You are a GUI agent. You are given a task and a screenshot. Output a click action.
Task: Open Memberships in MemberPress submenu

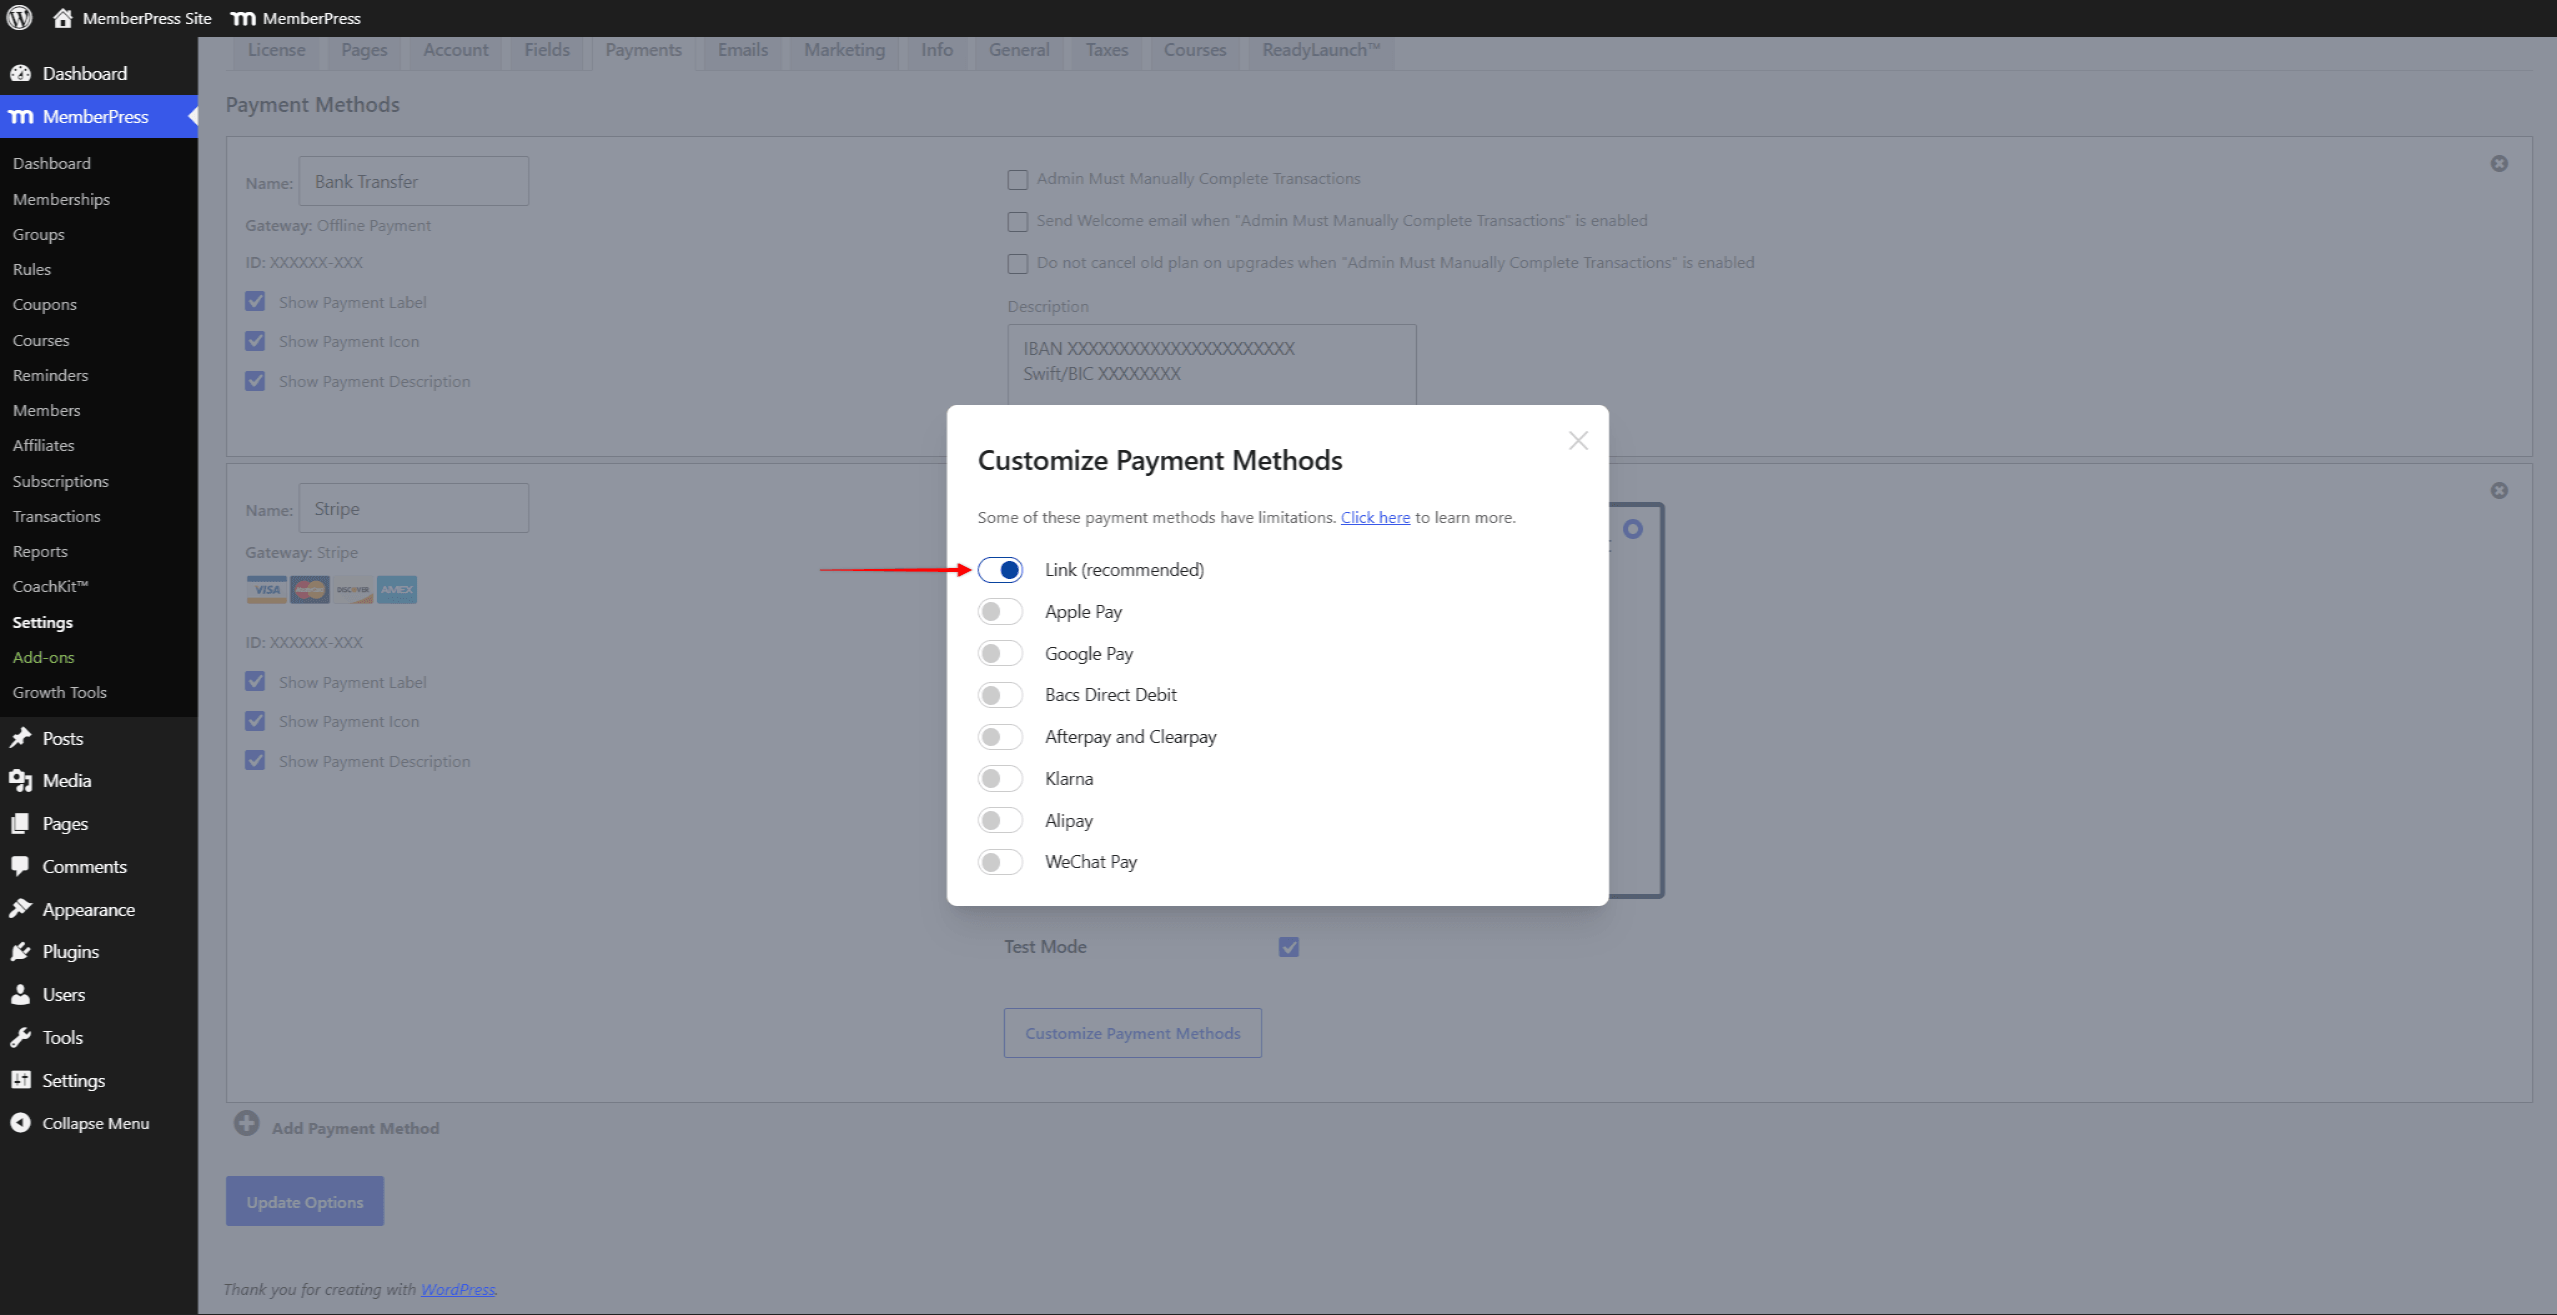61,199
